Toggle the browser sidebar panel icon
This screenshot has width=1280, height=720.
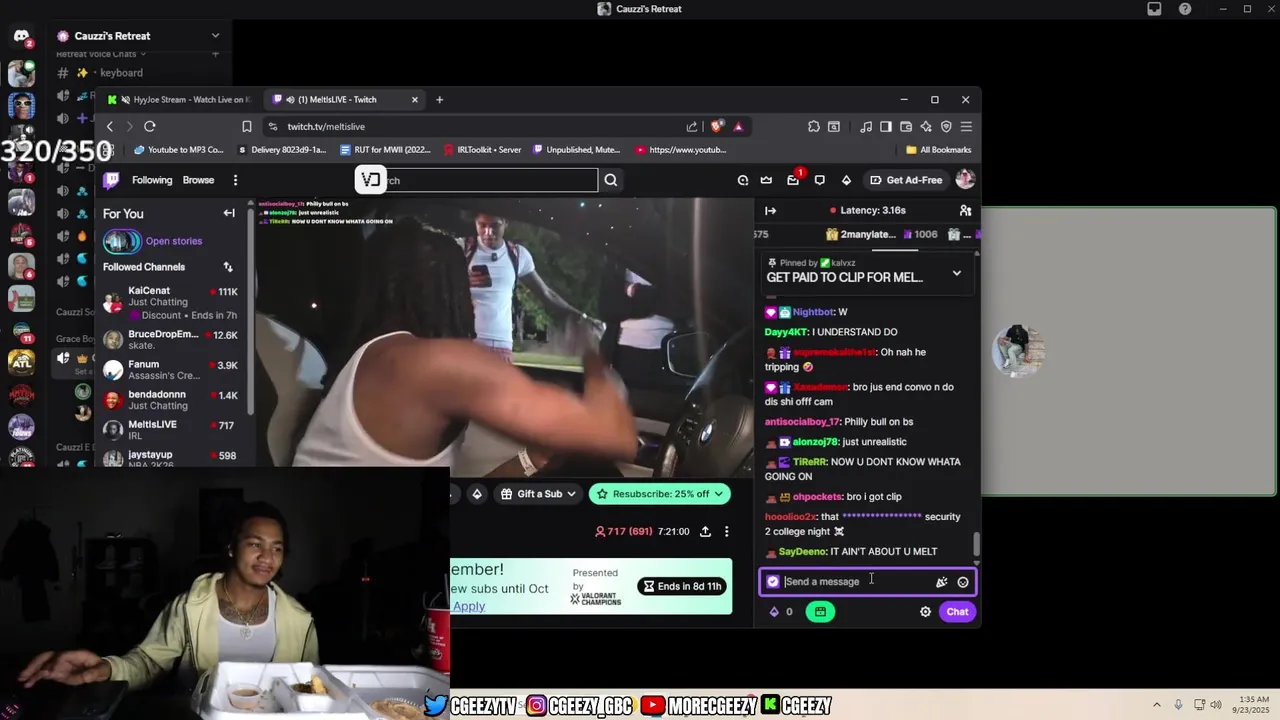886,127
